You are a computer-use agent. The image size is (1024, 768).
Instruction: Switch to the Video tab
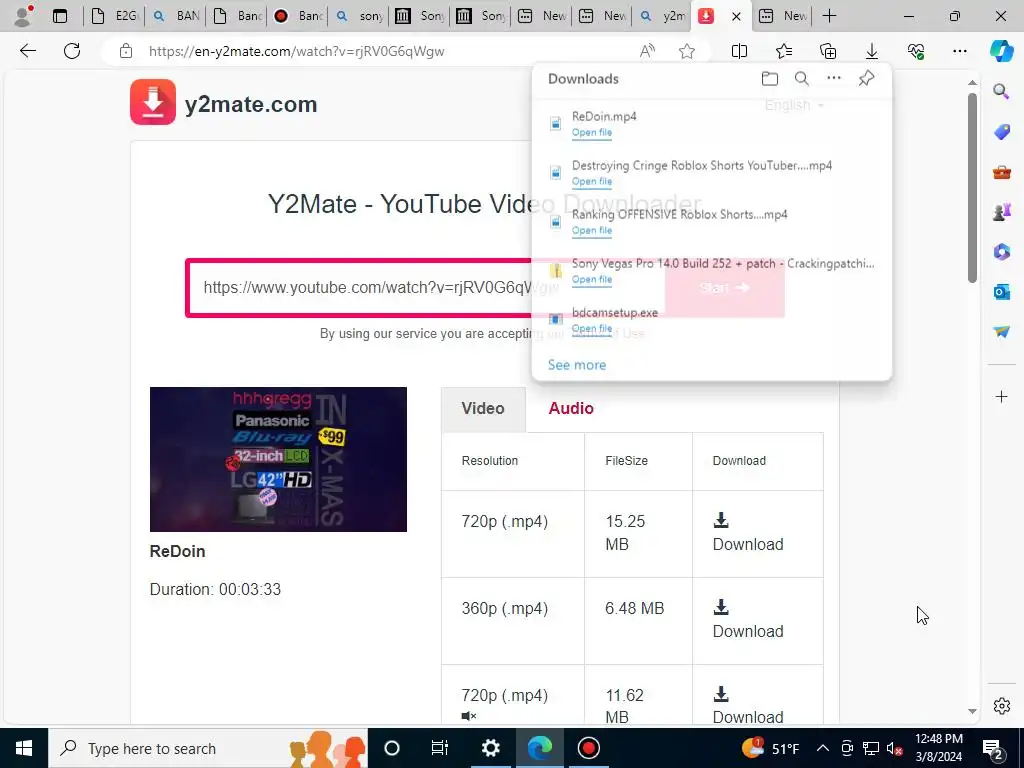483,409
